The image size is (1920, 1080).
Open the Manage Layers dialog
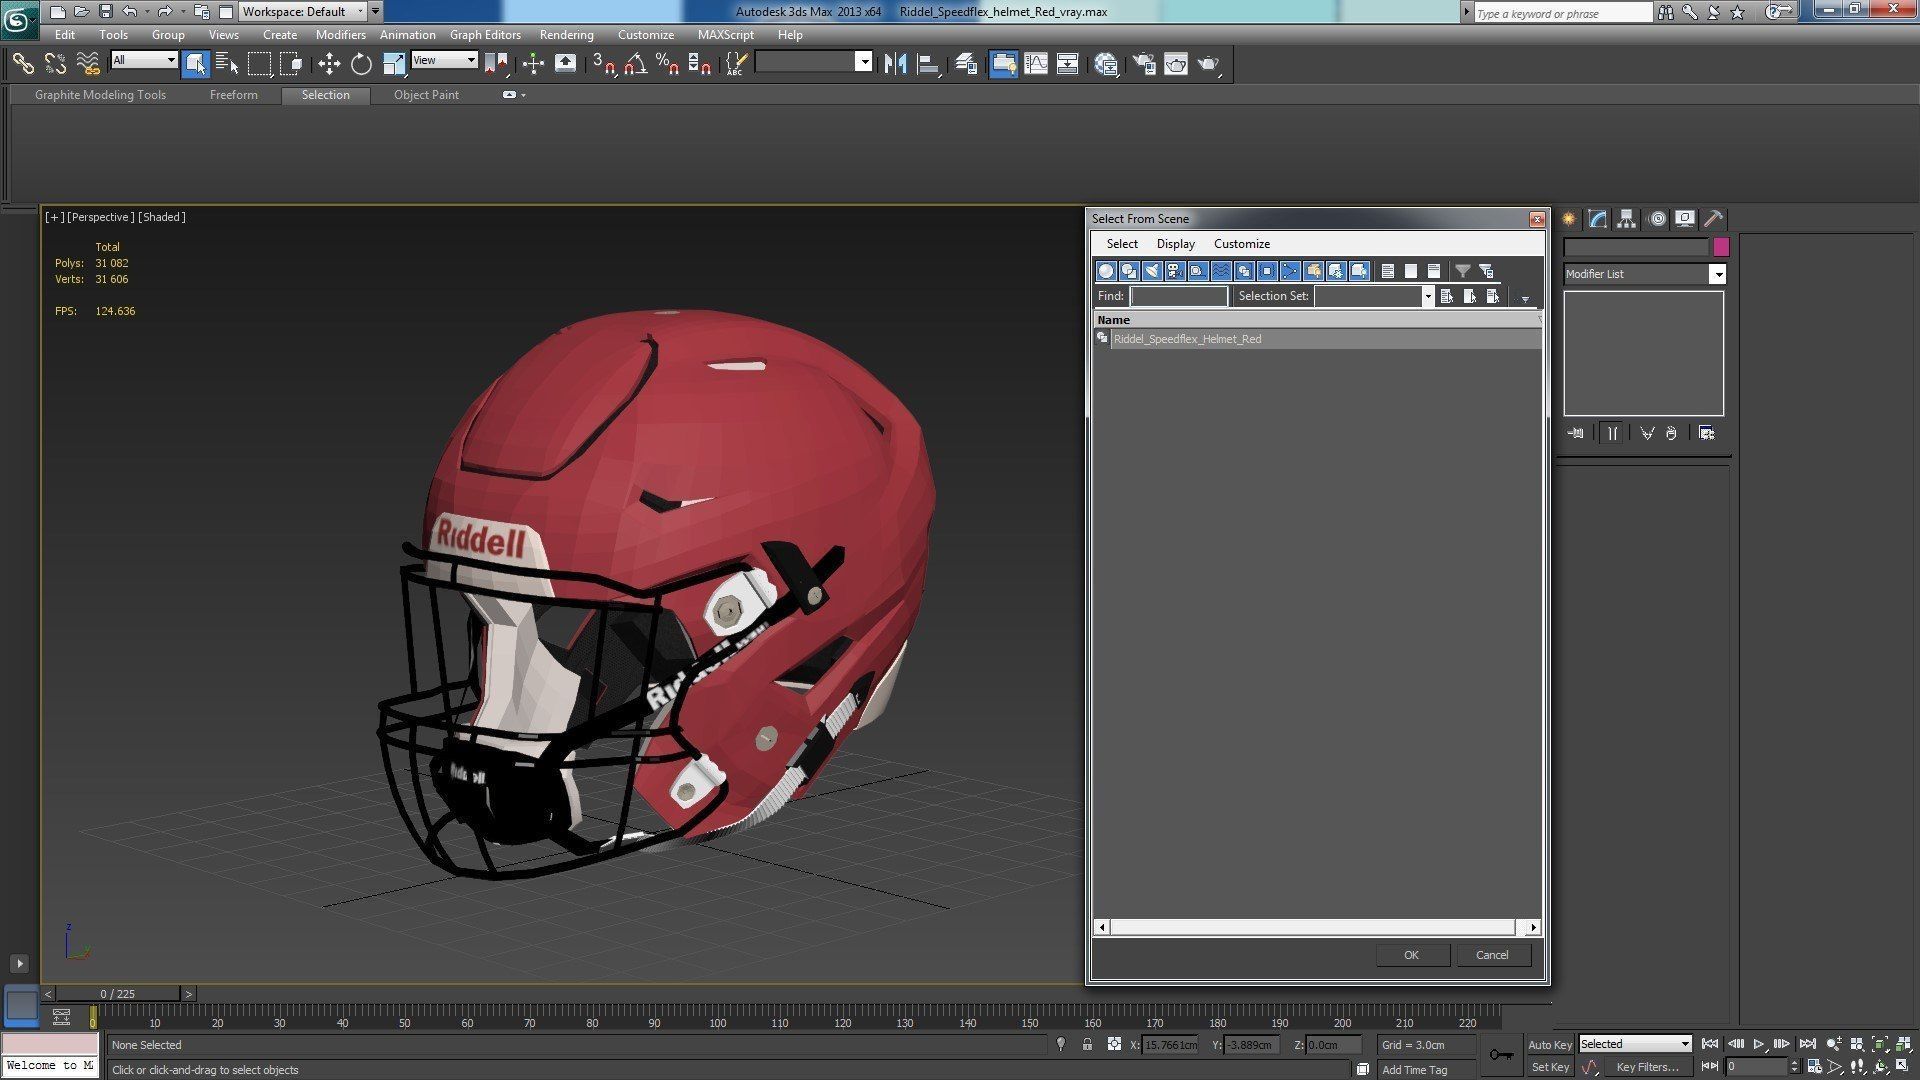966,64
